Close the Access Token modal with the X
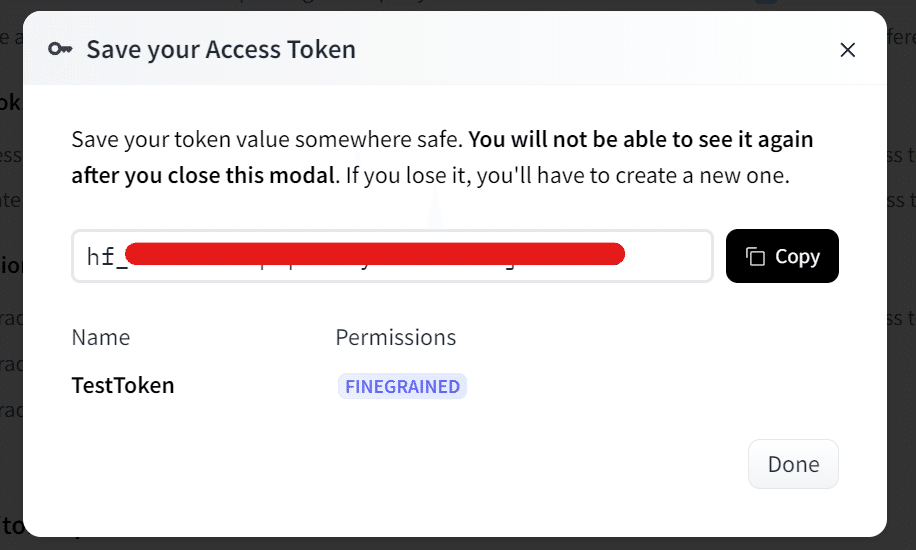 point(847,50)
